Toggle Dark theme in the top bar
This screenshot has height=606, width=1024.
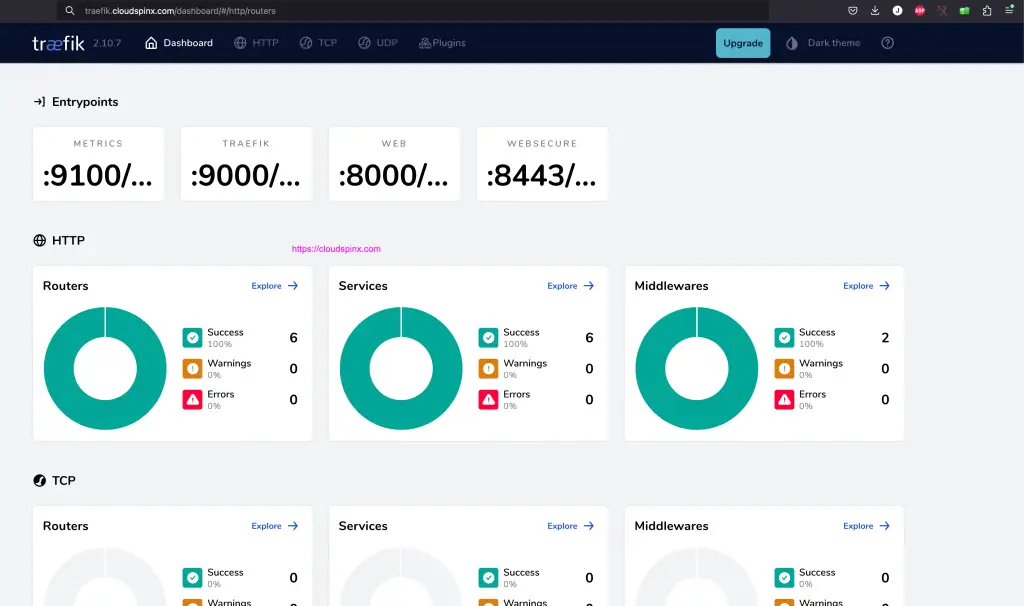(823, 43)
